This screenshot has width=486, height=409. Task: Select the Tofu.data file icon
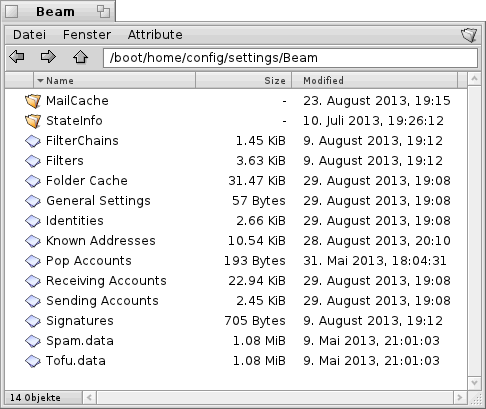click(x=33, y=361)
